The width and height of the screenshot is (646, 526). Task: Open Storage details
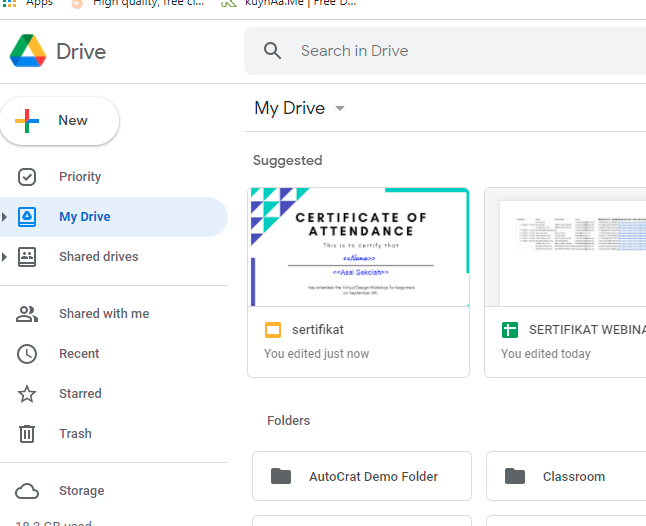114,491
